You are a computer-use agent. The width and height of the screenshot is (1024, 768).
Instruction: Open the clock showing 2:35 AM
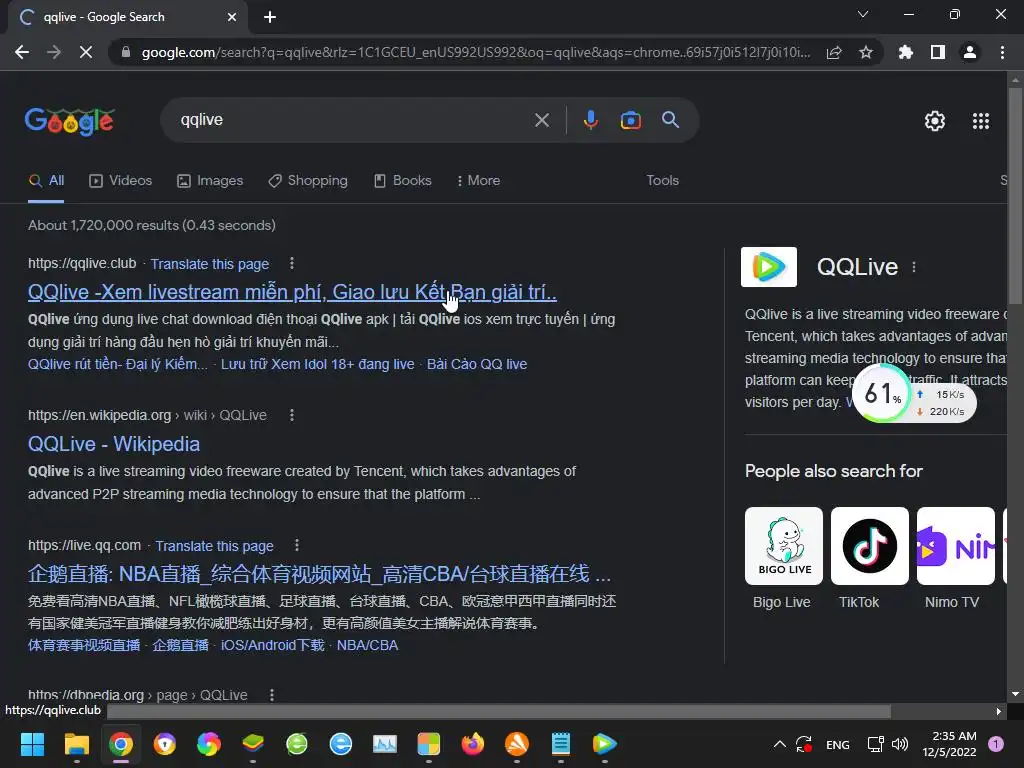click(x=949, y=744)
